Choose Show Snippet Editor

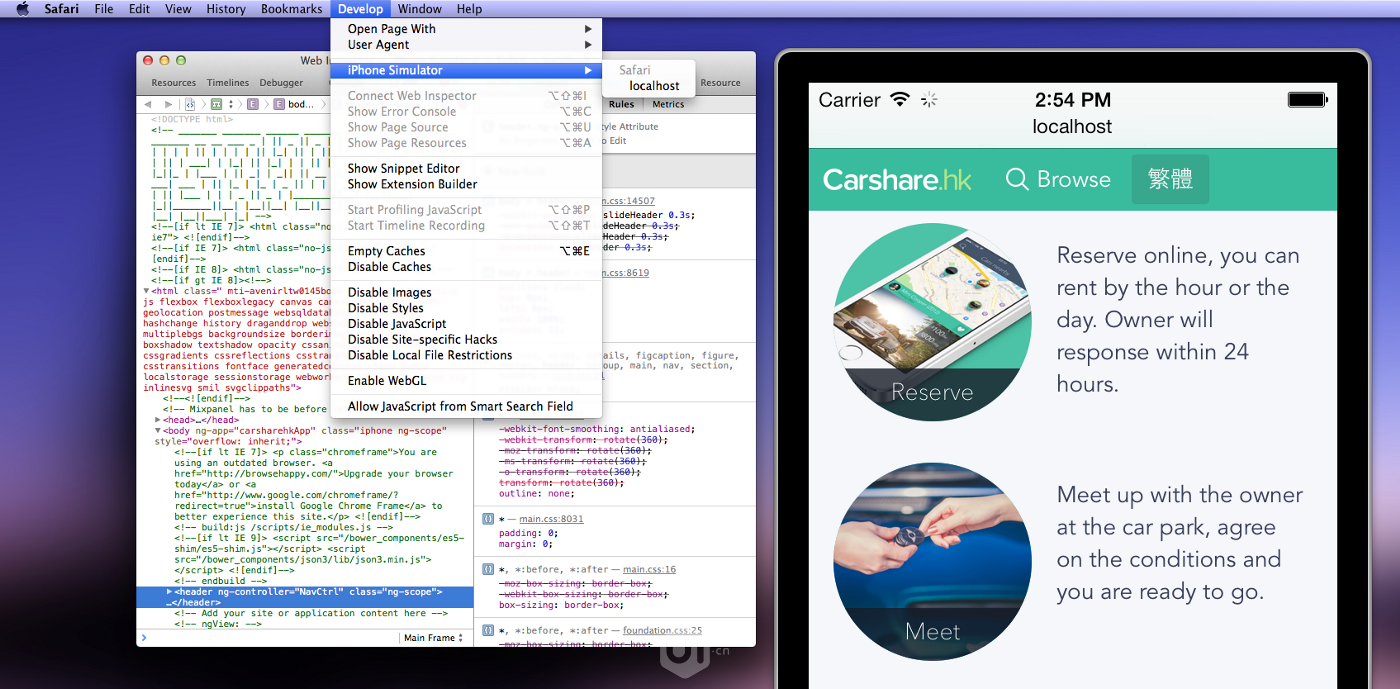(x=466, y=169)
